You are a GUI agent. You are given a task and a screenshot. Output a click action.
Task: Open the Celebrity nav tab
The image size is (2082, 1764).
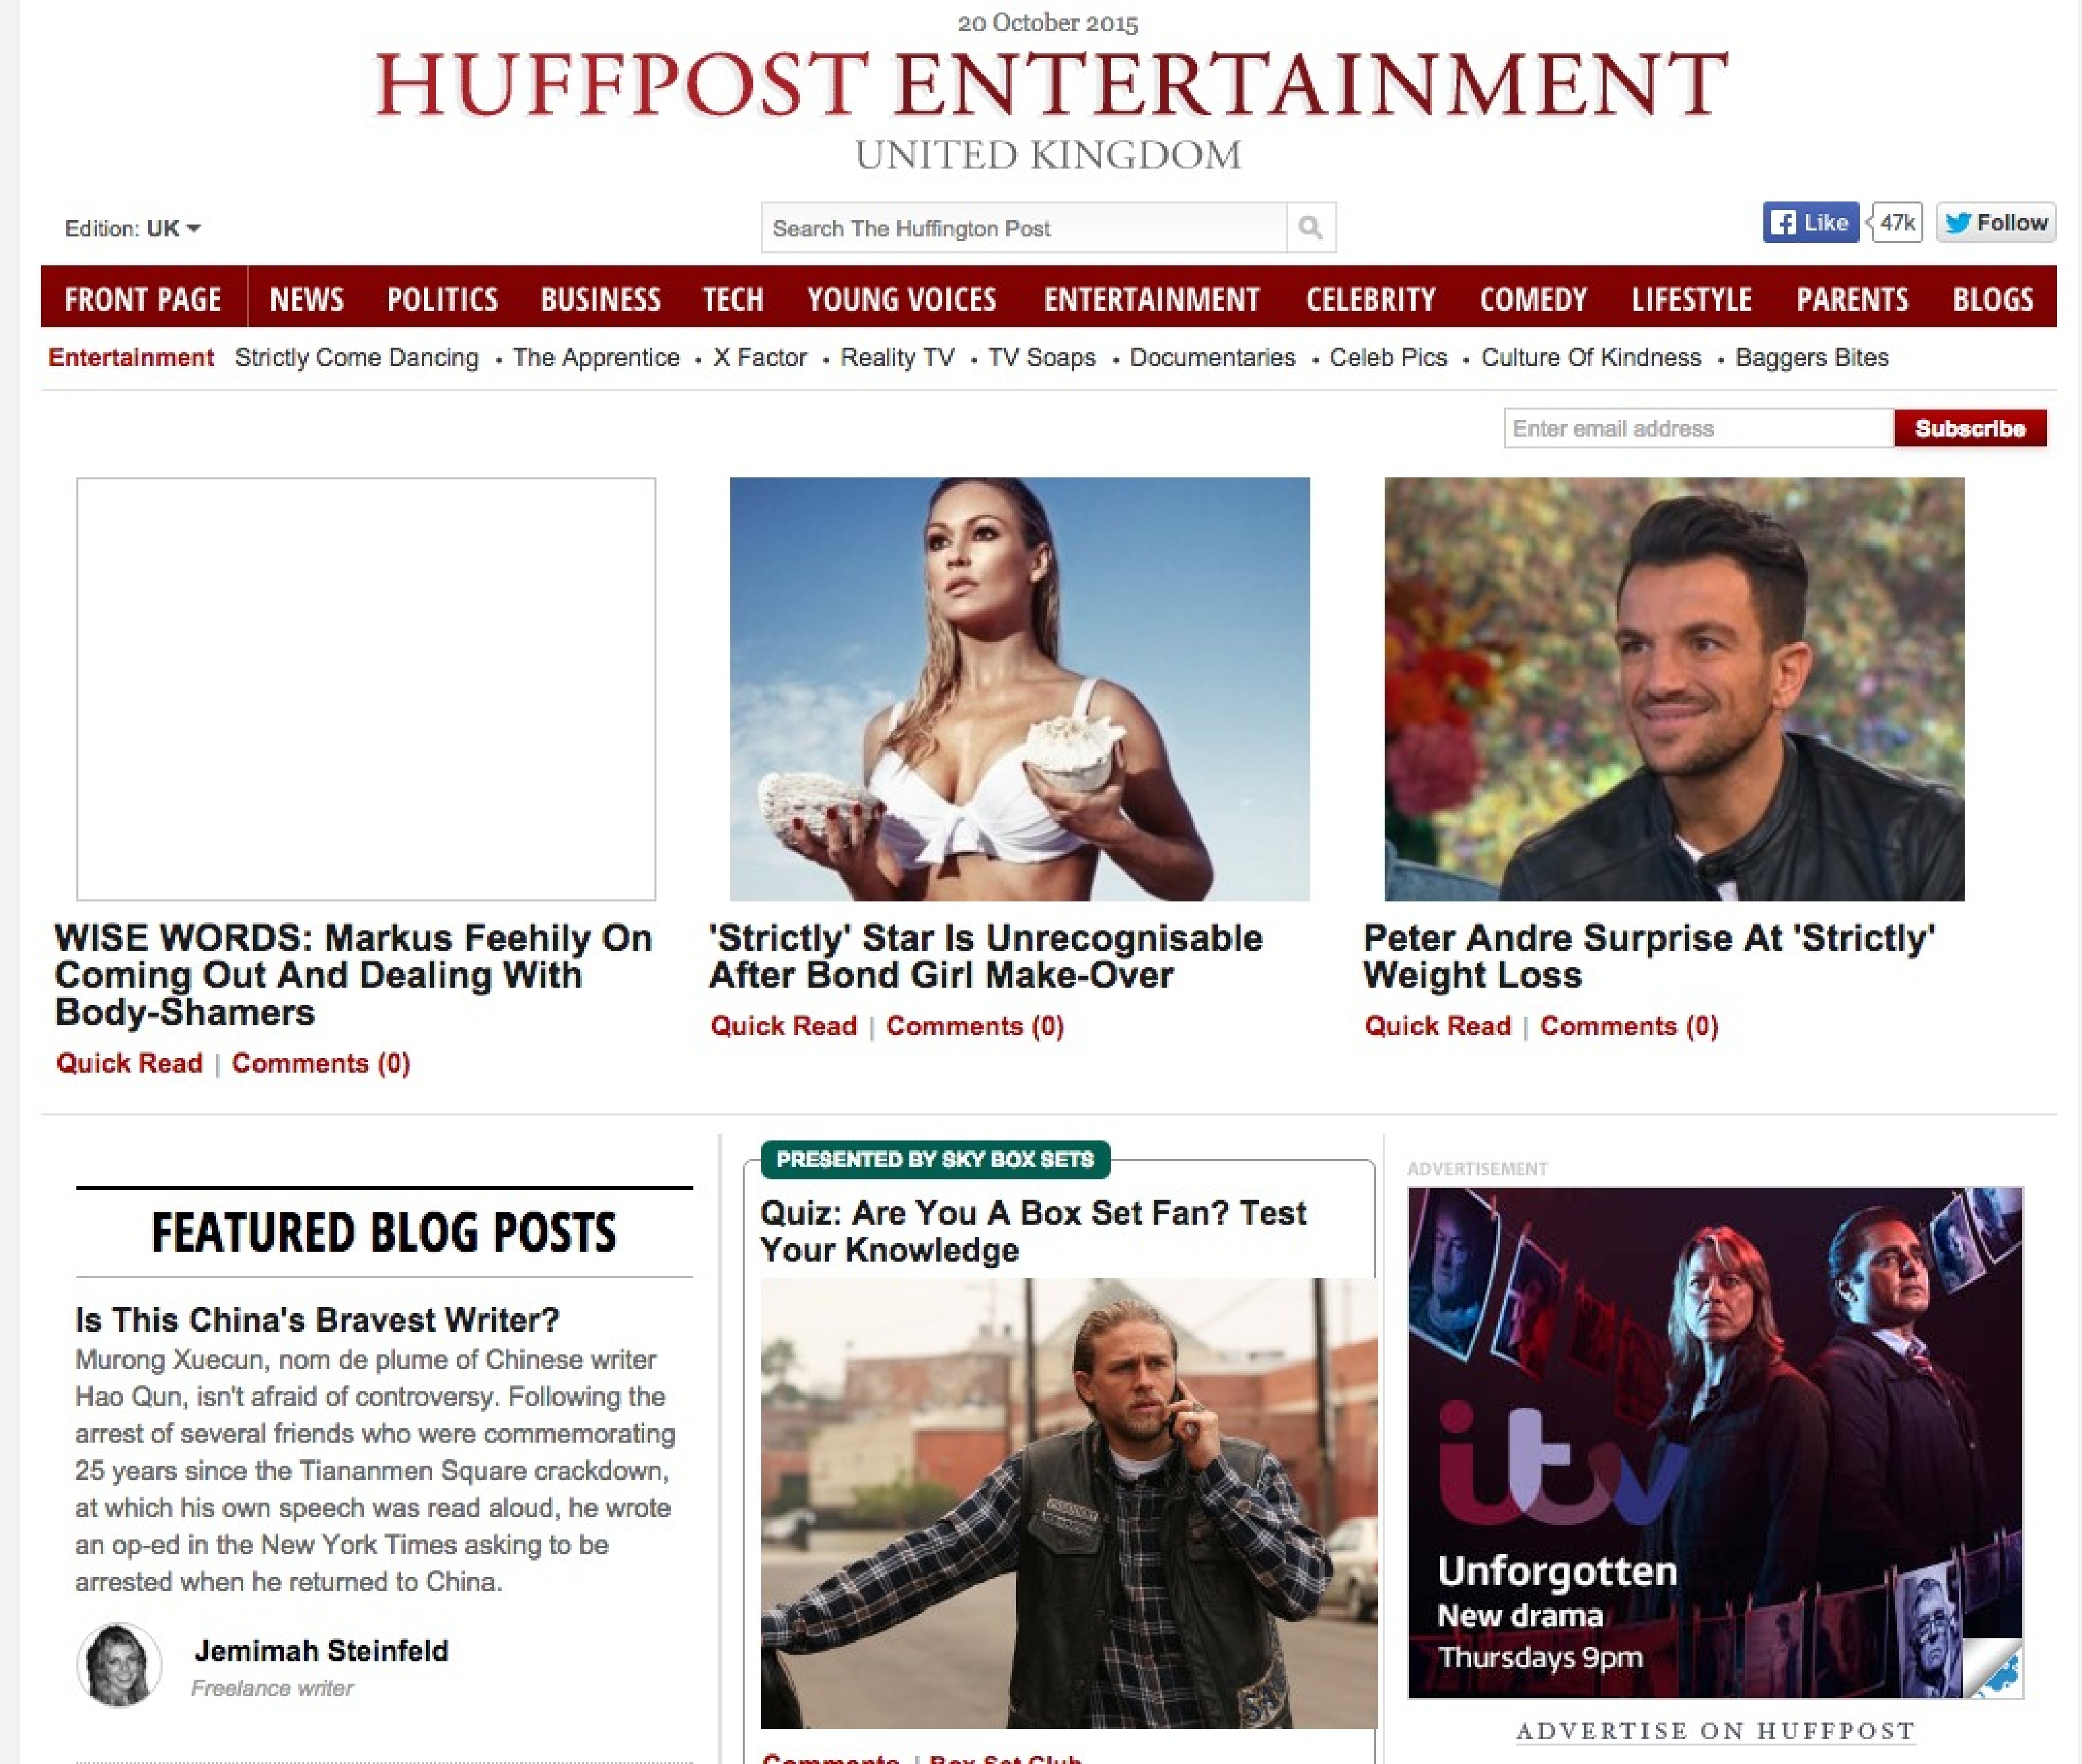1371,299
